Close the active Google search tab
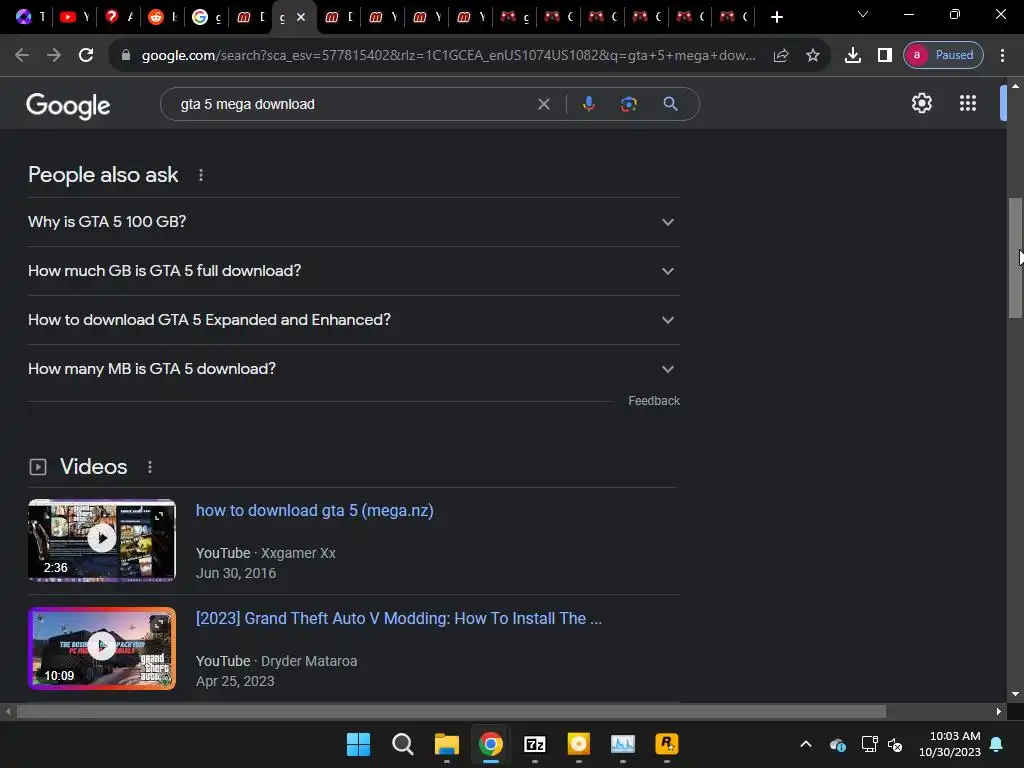1024x768 pixels. 301,17
